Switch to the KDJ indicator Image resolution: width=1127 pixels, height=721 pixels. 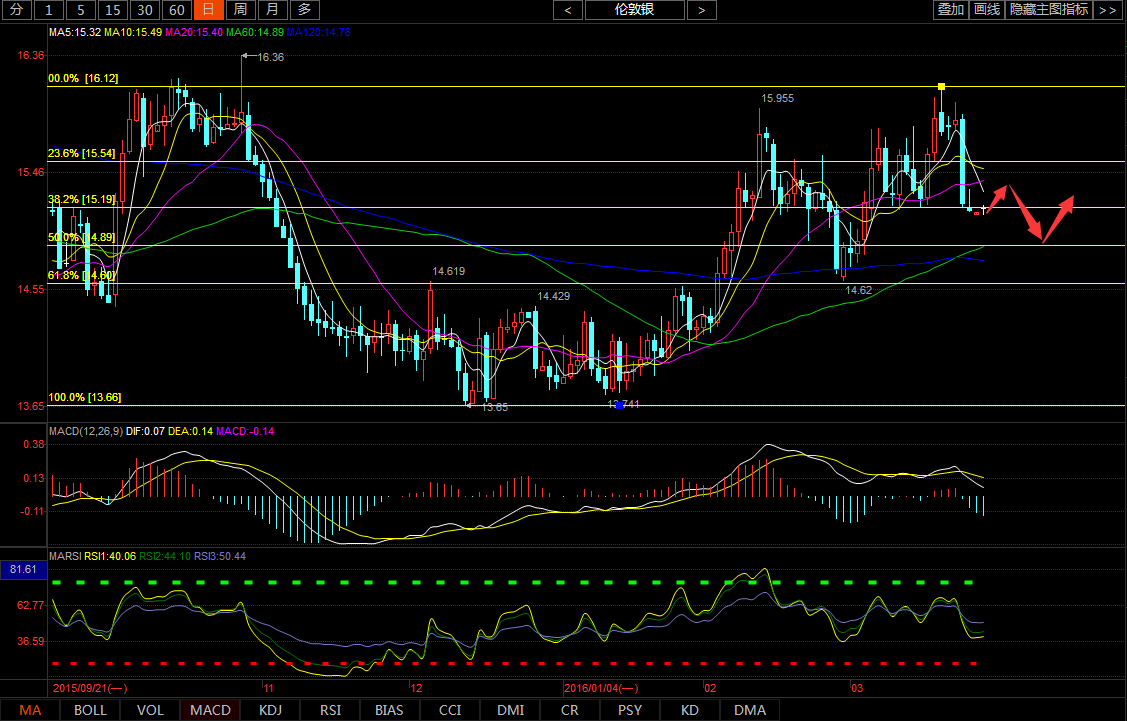coord(270,710)
